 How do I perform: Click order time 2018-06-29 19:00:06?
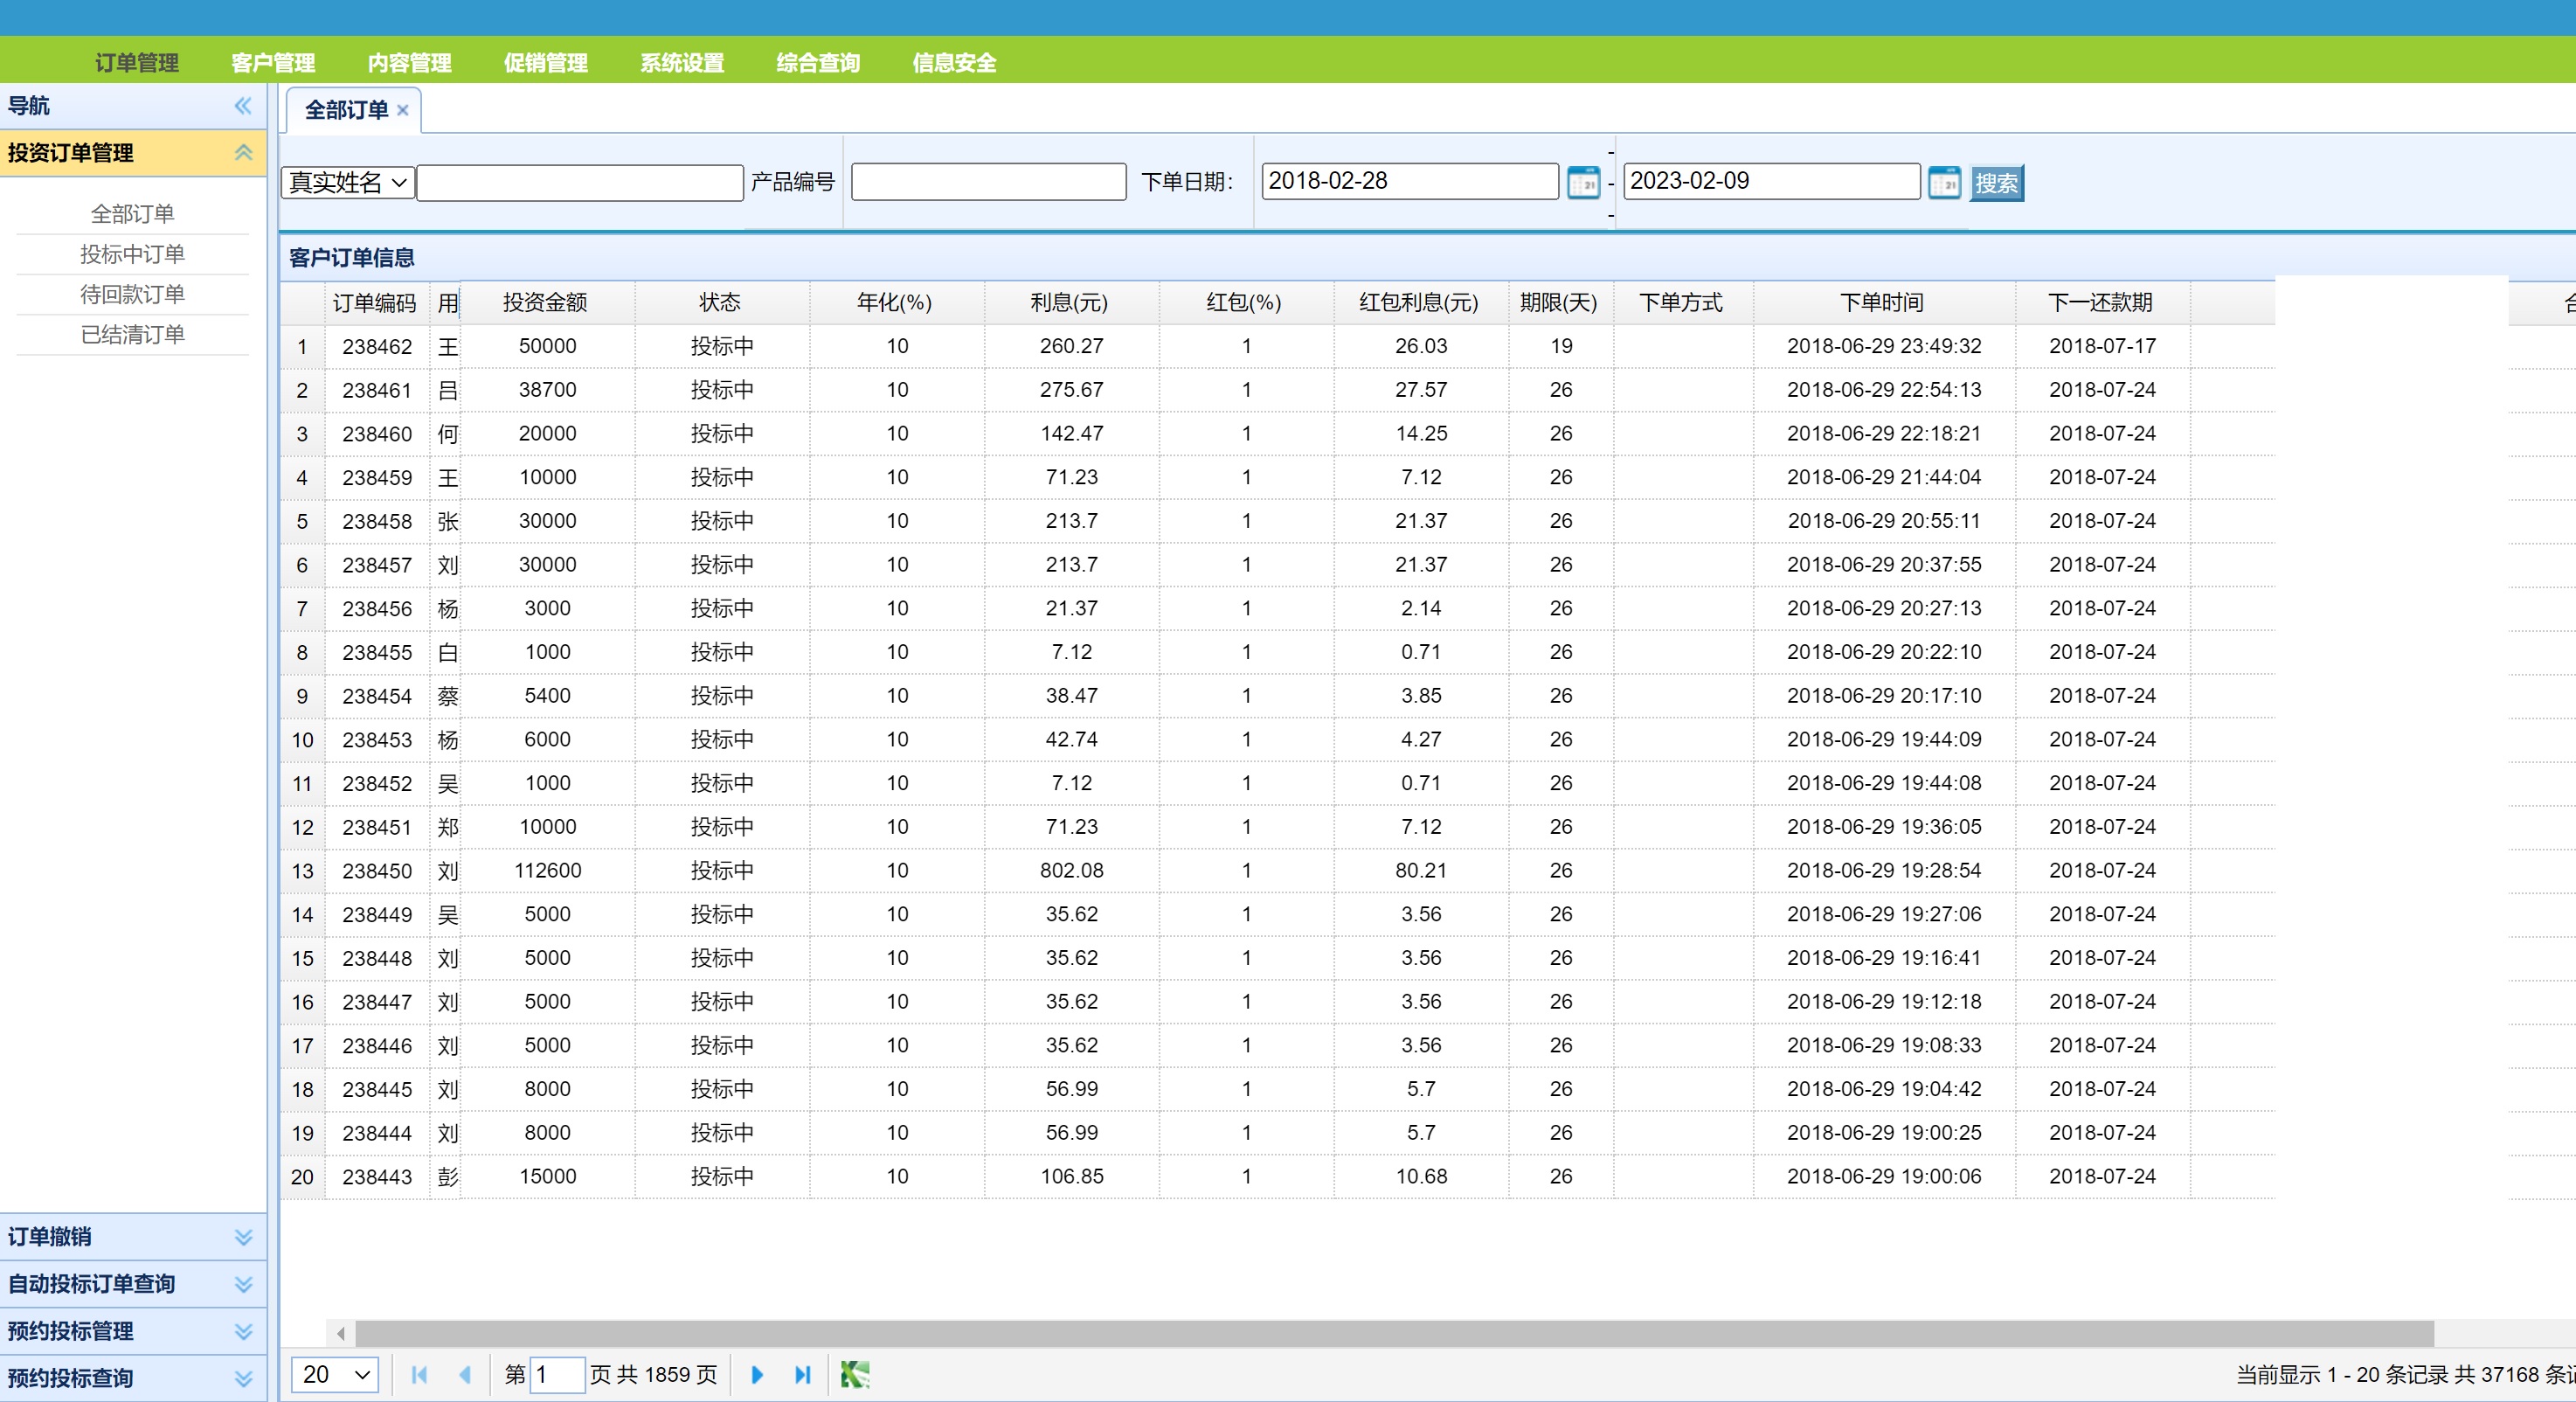pos(1884,1177)
